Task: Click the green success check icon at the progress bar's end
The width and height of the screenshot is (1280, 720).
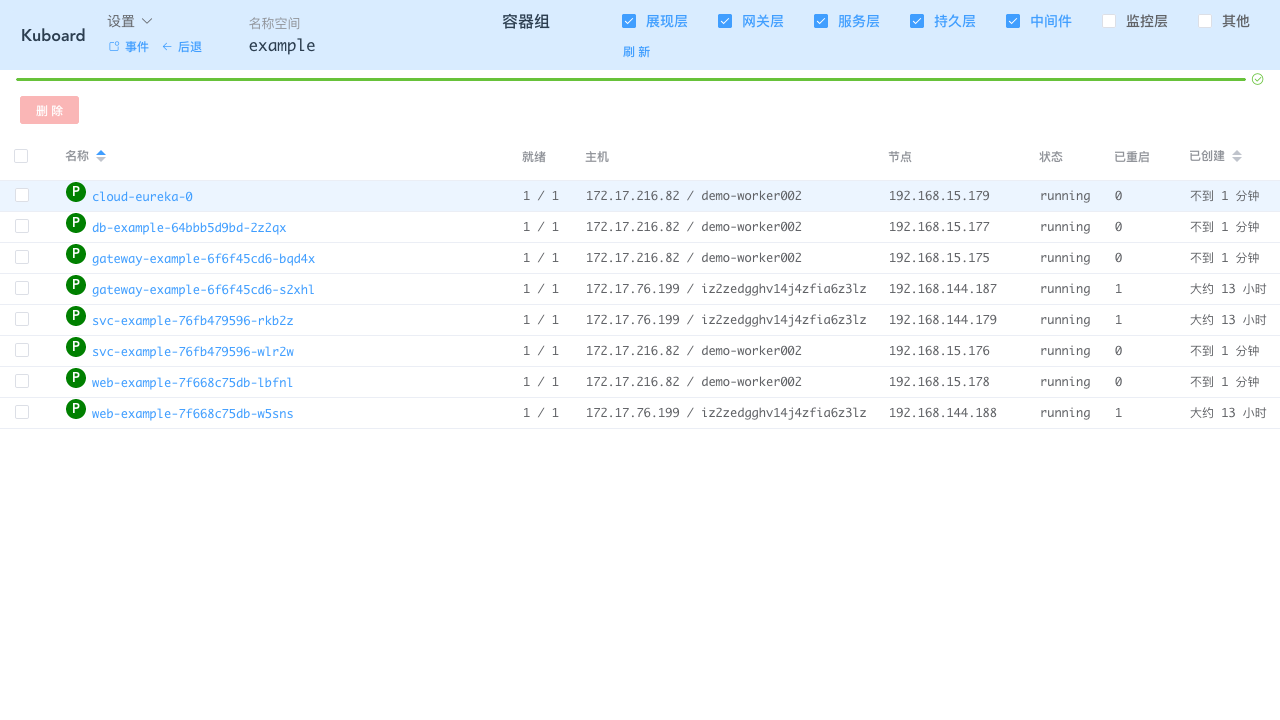Action: tap(1258, 79)
